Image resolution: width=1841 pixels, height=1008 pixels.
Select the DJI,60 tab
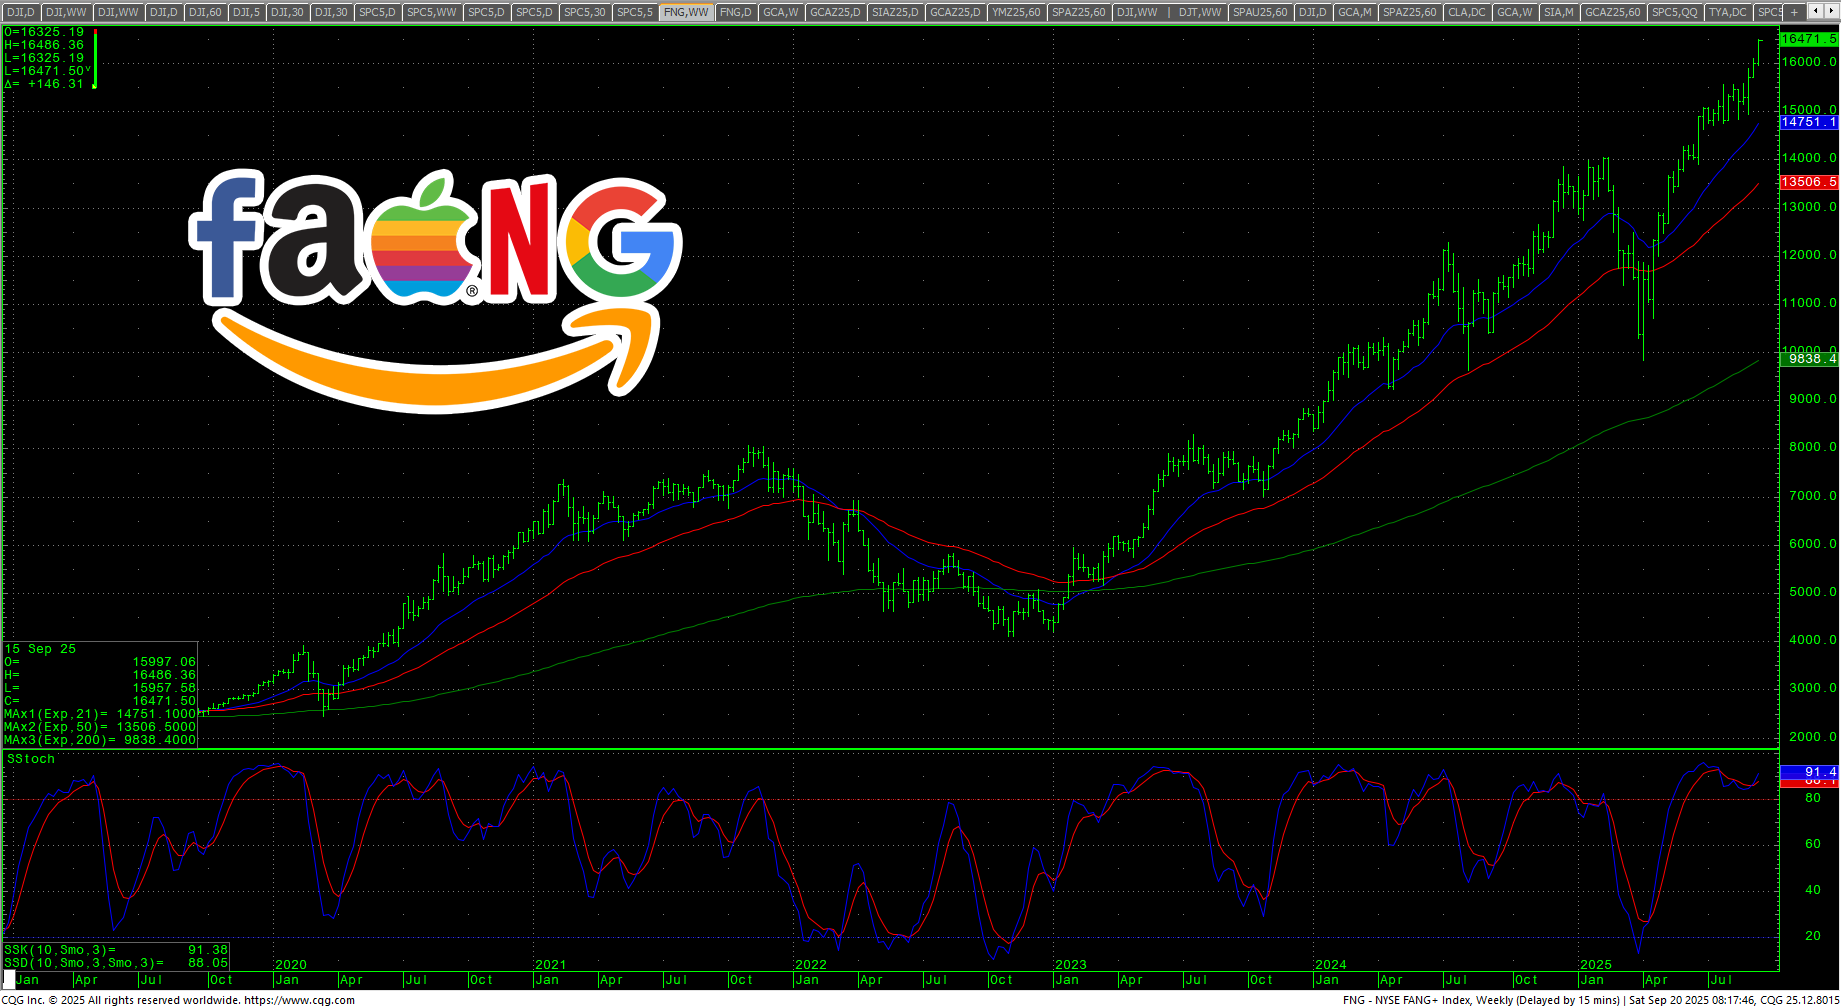[205, 12]
